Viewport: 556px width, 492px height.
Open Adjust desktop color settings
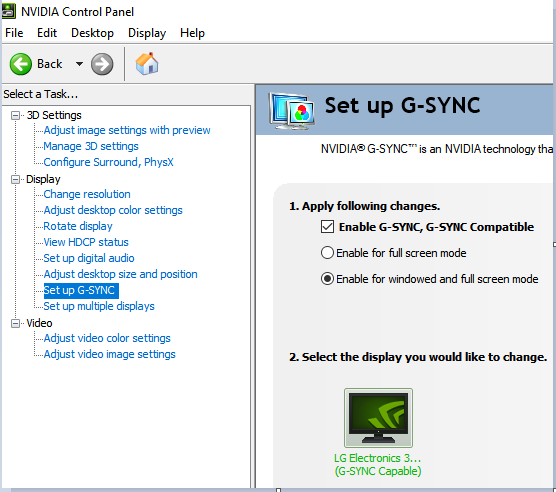[113, 210]
